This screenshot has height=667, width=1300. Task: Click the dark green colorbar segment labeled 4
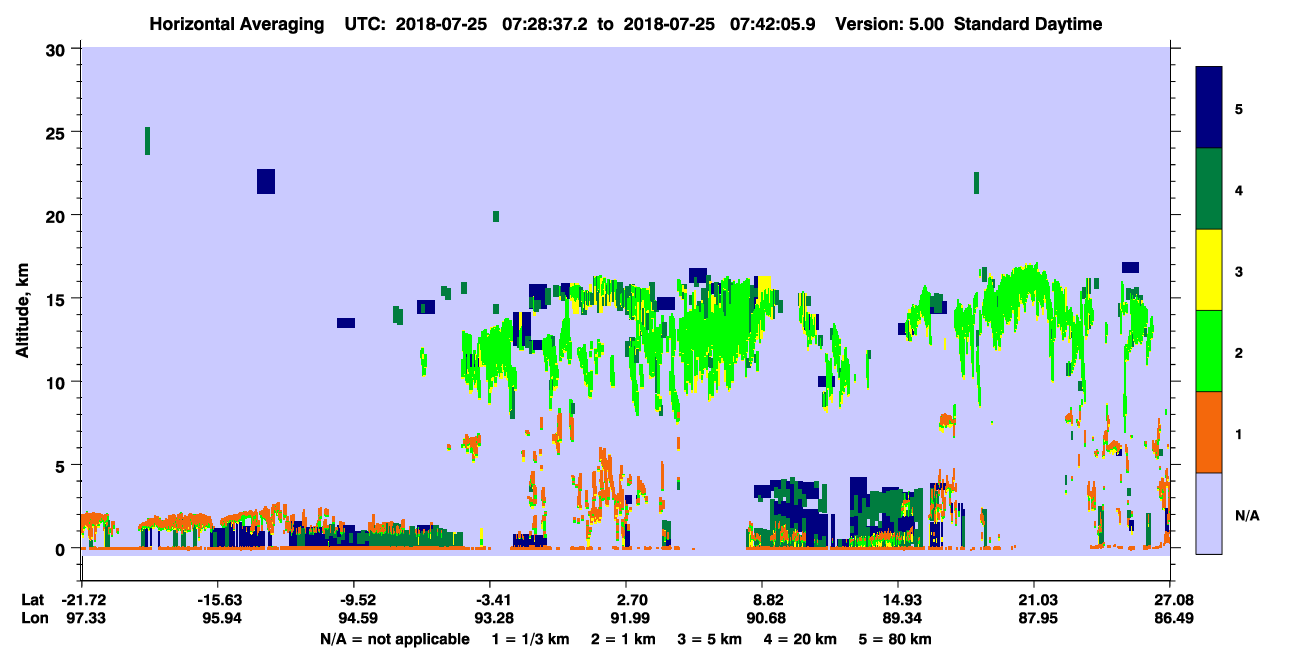tap(1209, 189)
